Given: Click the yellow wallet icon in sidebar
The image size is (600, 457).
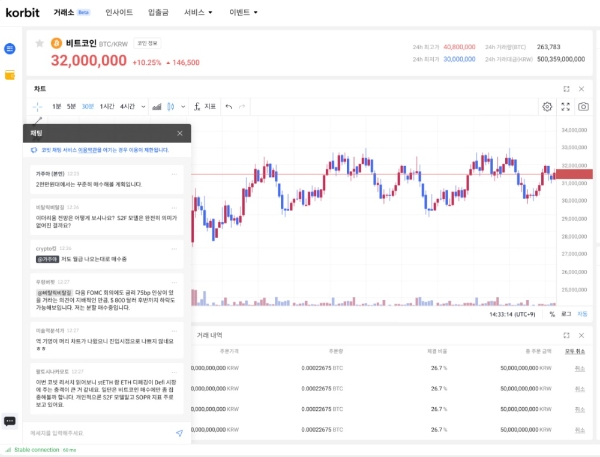Looking at the screenshot, I should tap(10, 75).
